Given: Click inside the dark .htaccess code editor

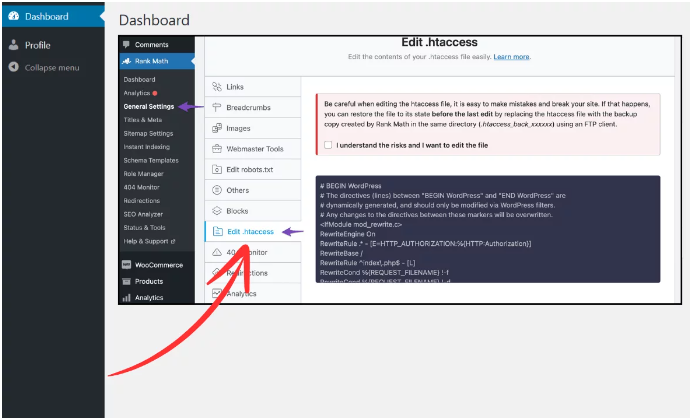Looking at the screenshot, I should point(488,229).
